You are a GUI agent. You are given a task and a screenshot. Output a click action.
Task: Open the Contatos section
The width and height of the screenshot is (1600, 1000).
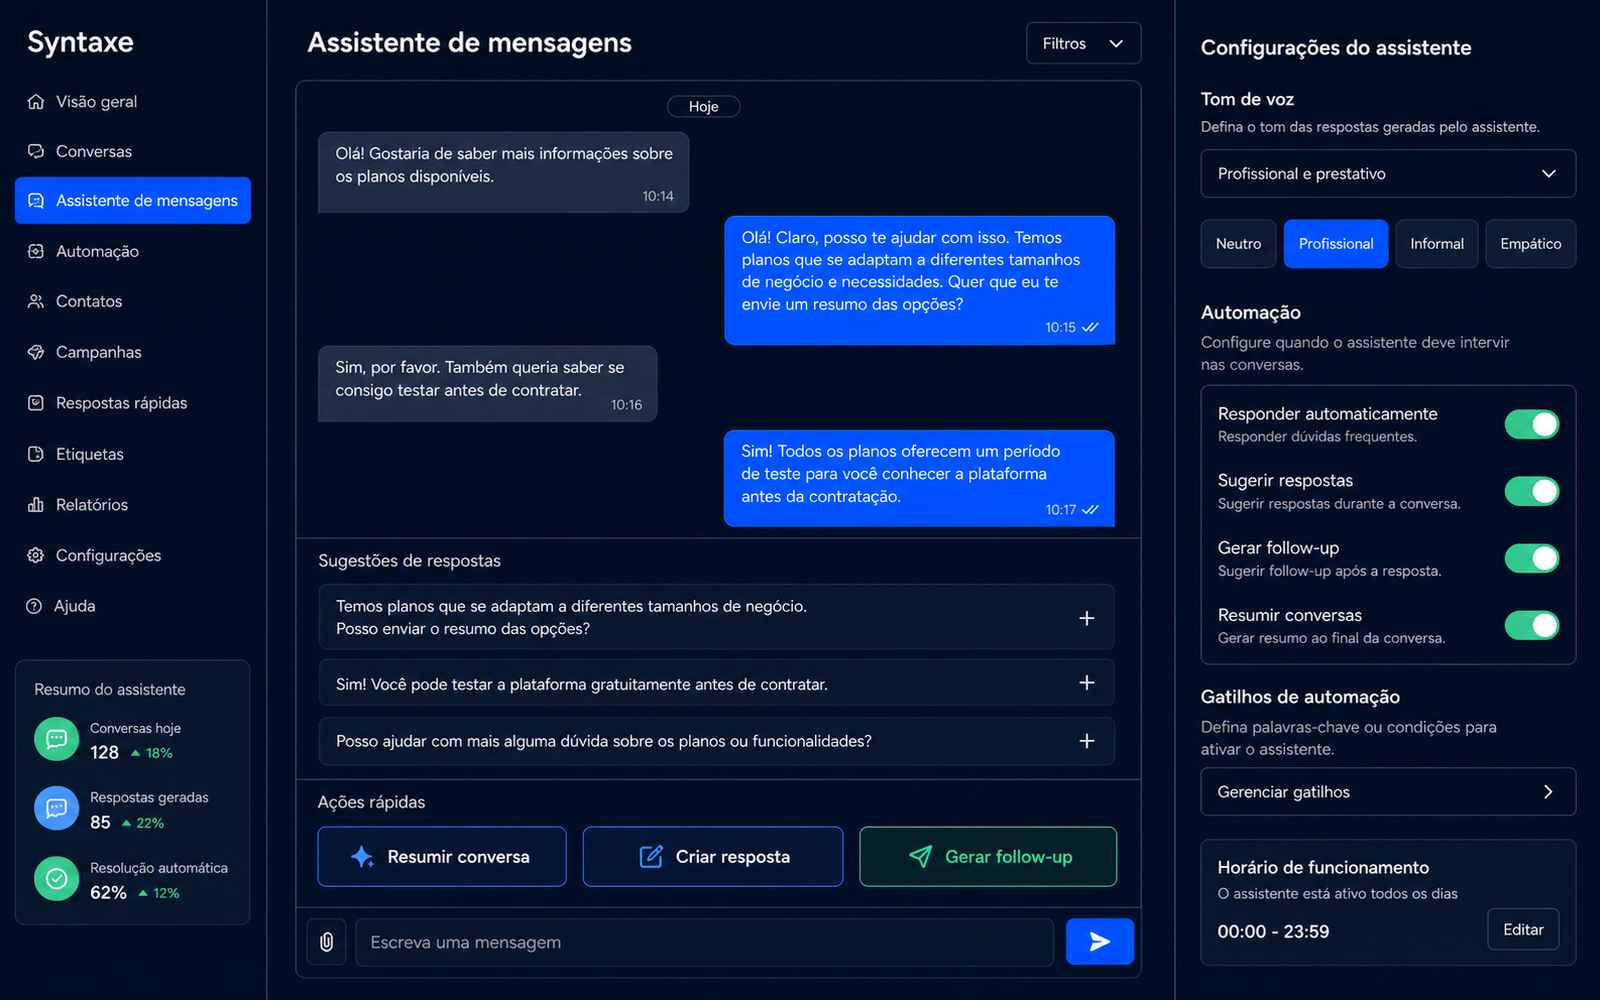133,301
